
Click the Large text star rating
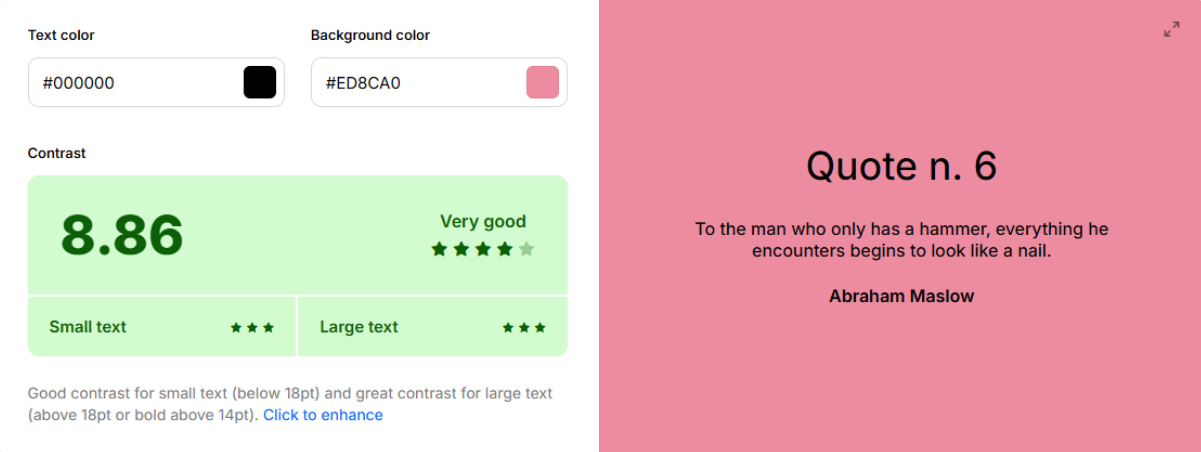coord(524,327)
